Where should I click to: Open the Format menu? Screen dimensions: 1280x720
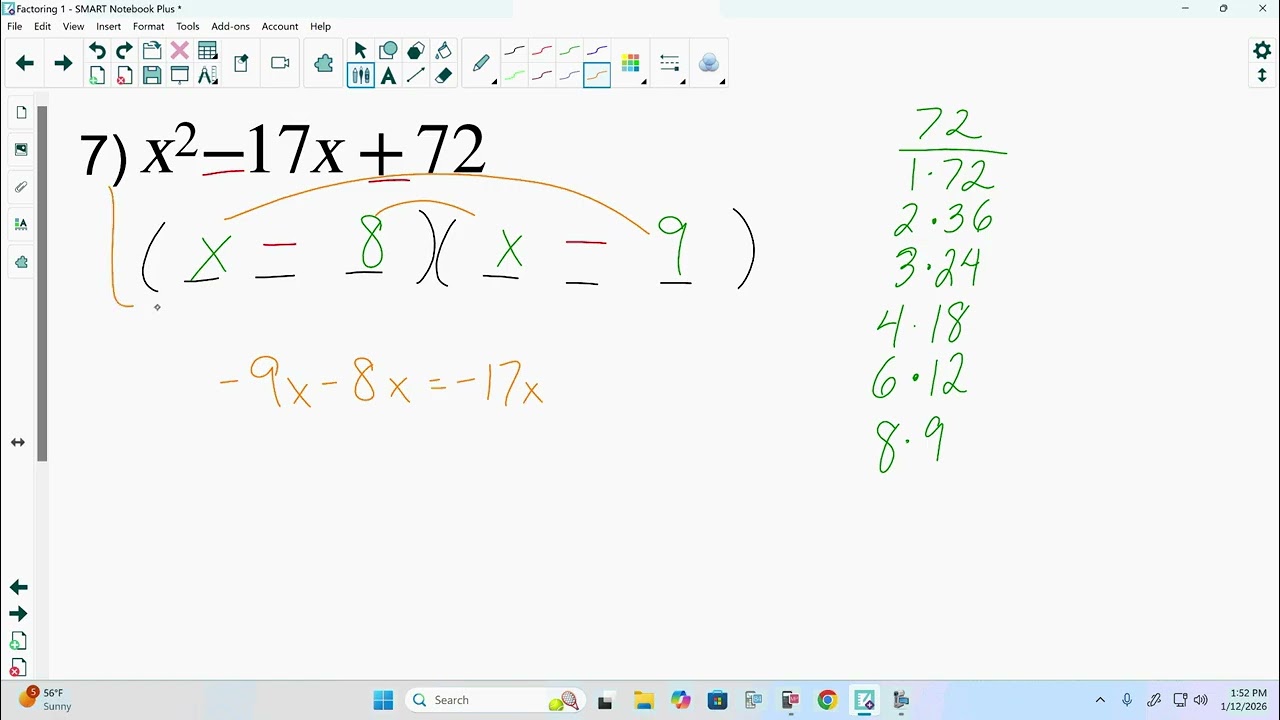(x=148, y=26)
